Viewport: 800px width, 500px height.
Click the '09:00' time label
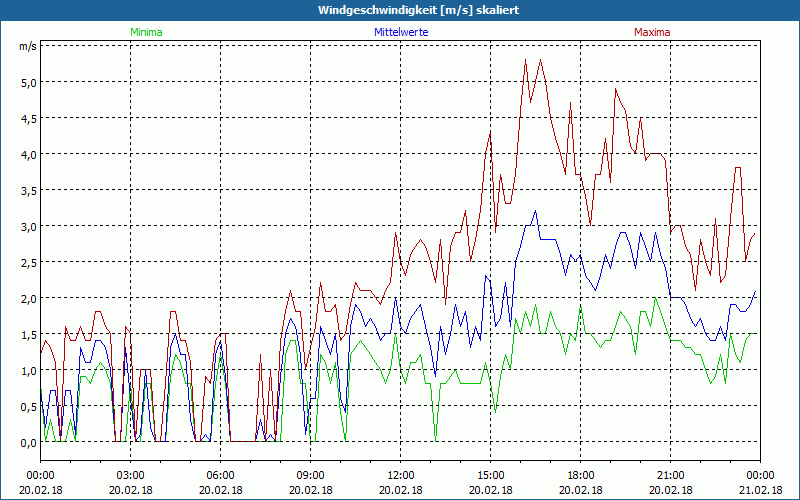tap(311, 476)
